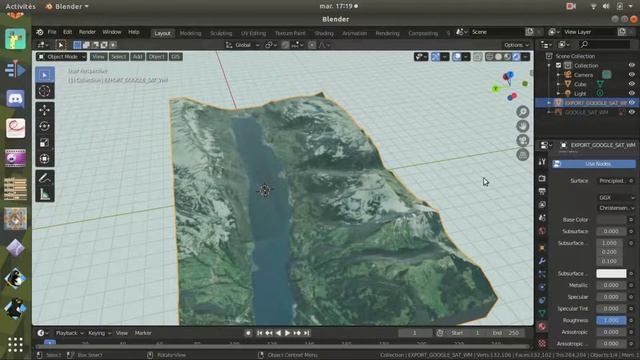The image size is (640, 360).
Task: Switch to the Sculpting workspace tab
Action: point(221,33)
